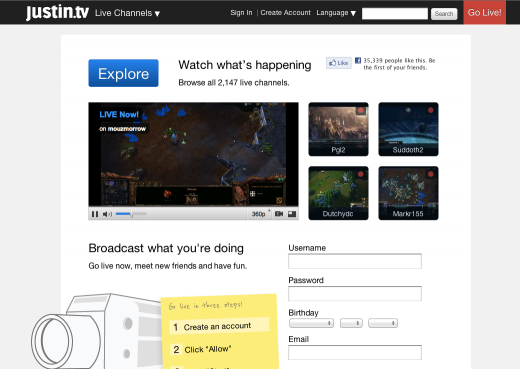Adjust the video volume slider
This screenshot has height=369, width=520.
[131, 214]
